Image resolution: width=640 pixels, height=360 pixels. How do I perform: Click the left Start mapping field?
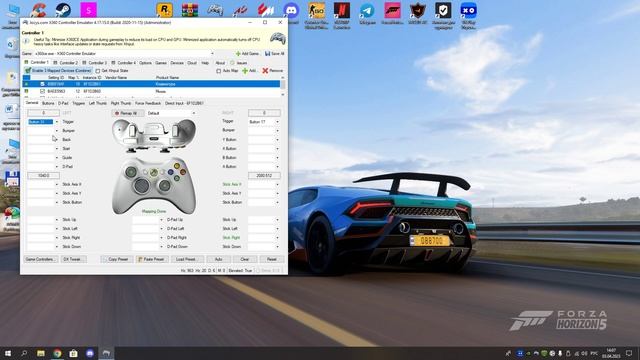44,149
